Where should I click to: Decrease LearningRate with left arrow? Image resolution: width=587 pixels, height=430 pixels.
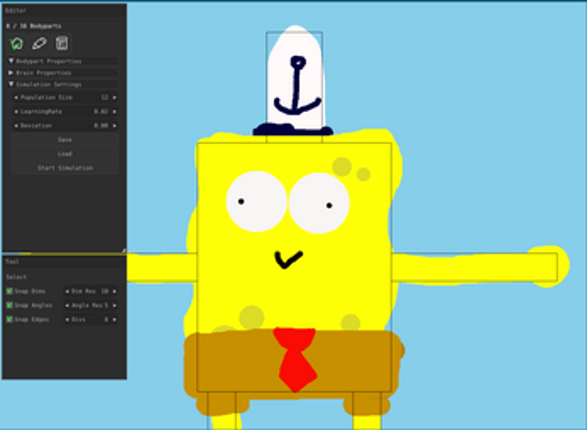pyautogui.click(x=16, y=112)
